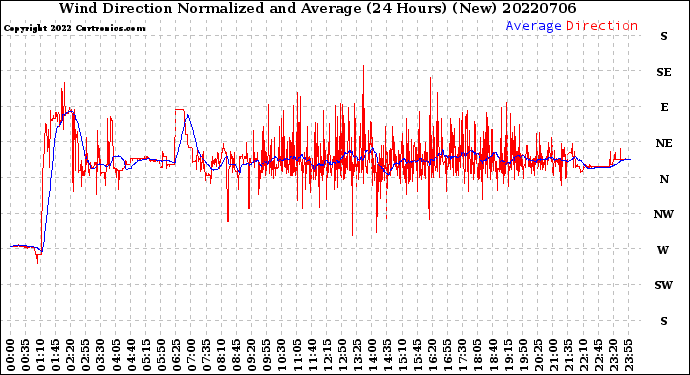Viewport: 690px width, 375px height.
Task: Click the 12:50 time label
Action: (x=342, y=355)
